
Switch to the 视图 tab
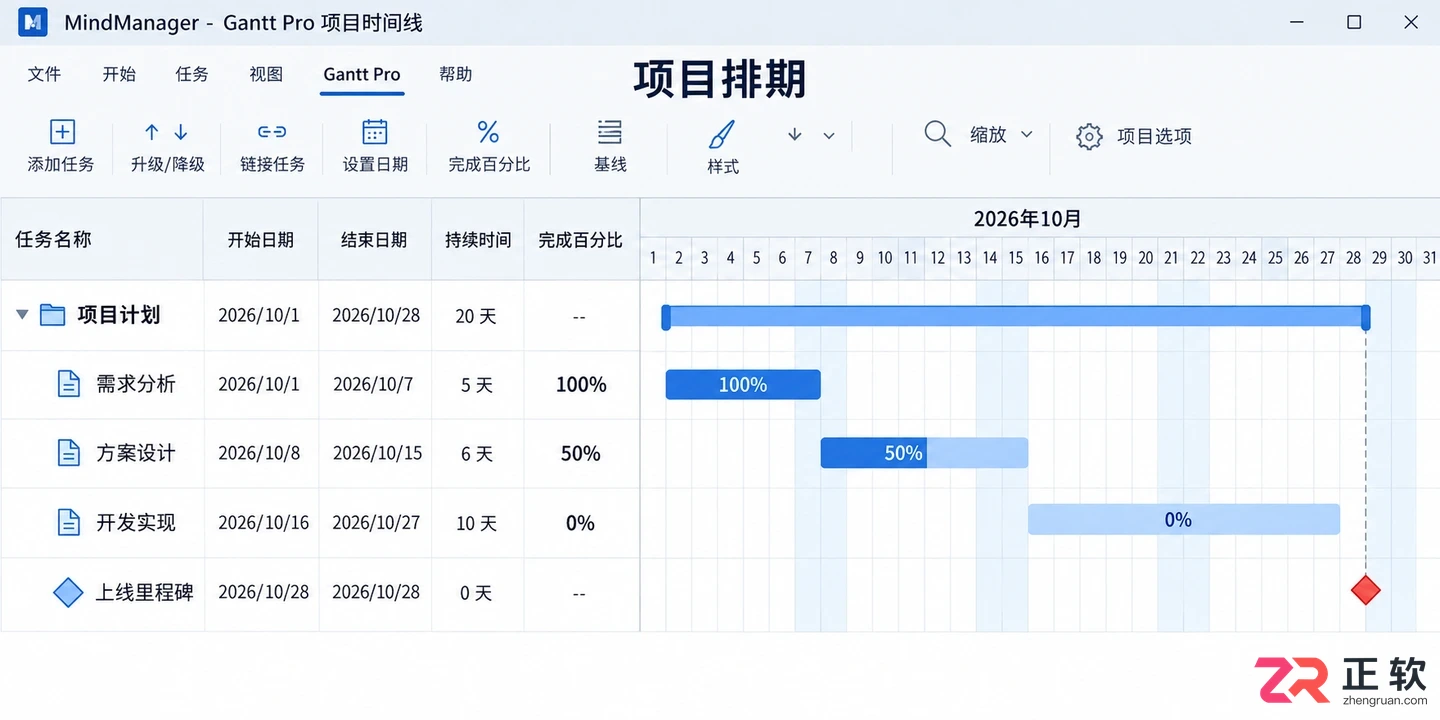pos(266,74)
